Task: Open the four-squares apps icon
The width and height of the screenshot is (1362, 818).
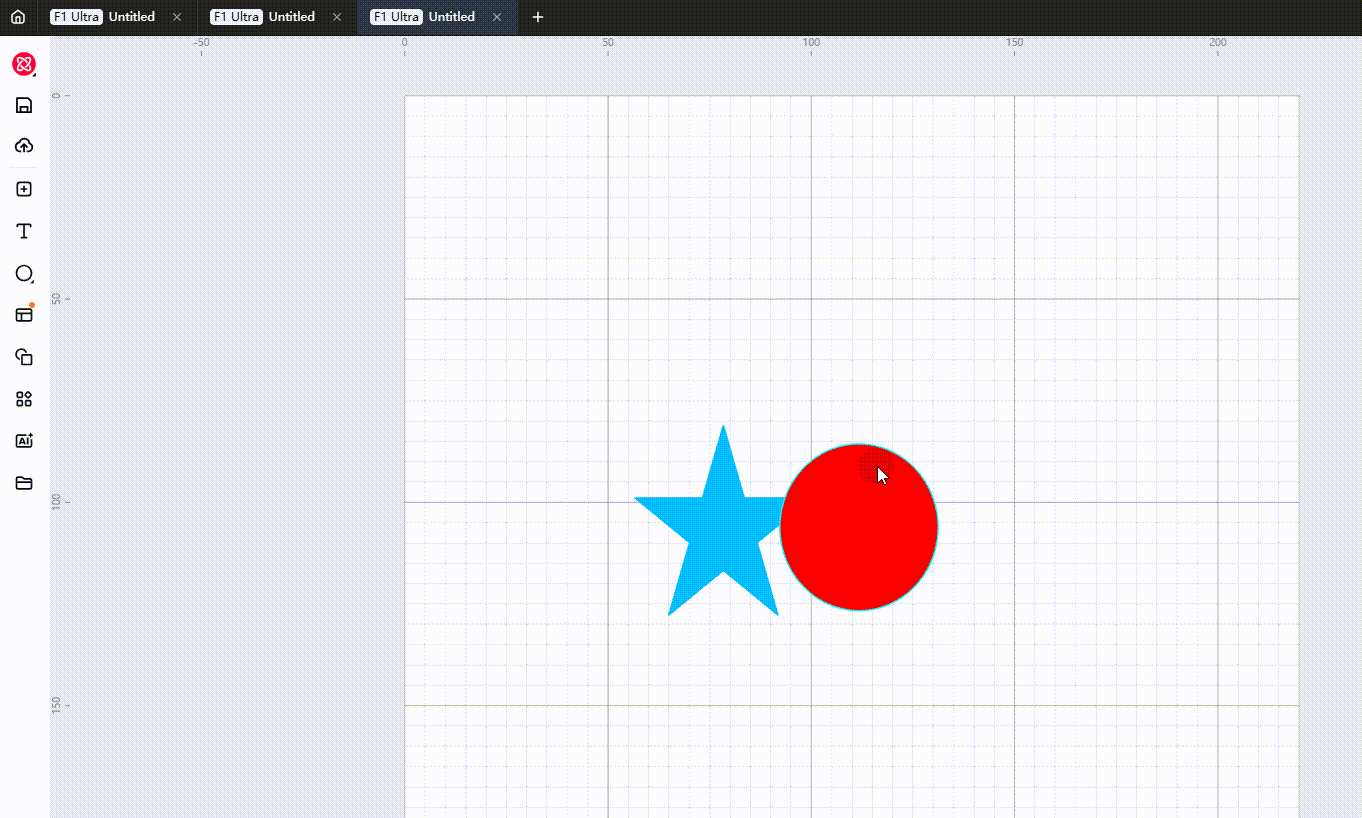Action: 24,399
